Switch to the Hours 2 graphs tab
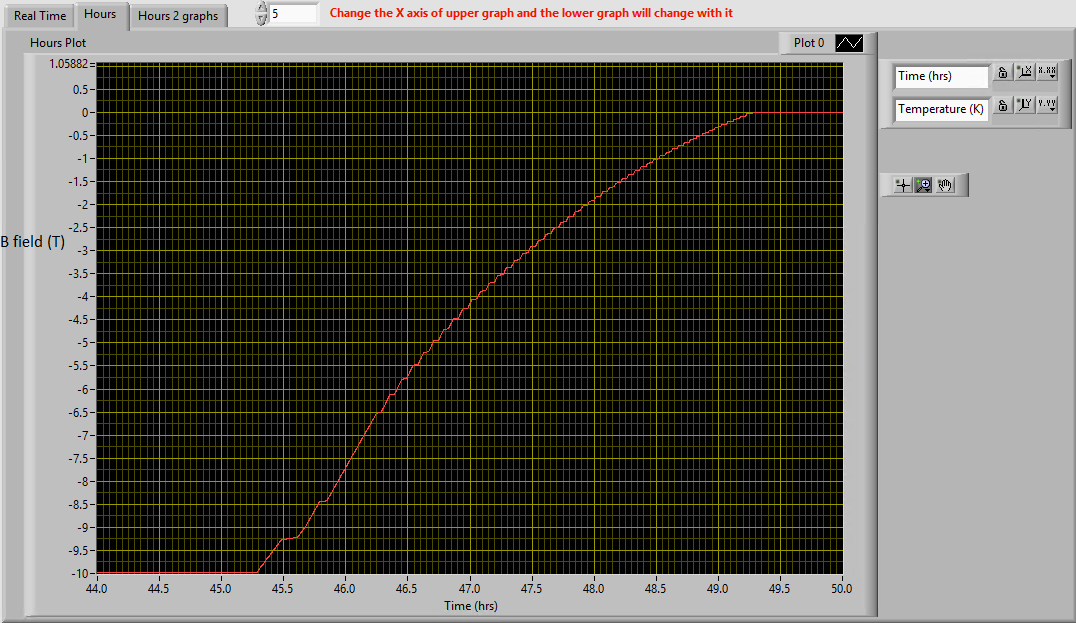This screenshot has height=623, width=1076. [x=178, y=16]
